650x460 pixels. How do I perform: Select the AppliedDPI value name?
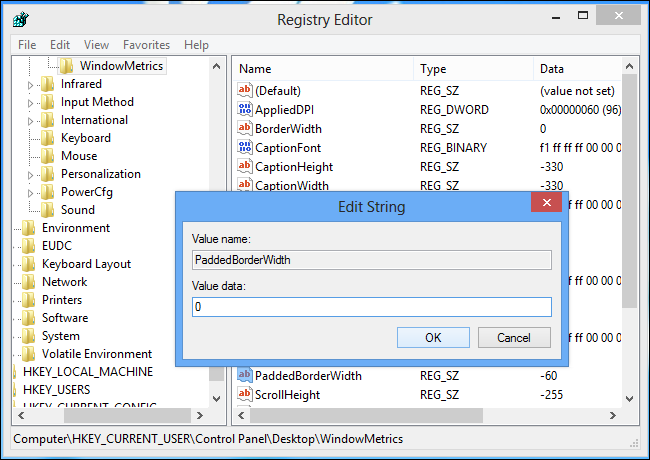pos(284,110)
